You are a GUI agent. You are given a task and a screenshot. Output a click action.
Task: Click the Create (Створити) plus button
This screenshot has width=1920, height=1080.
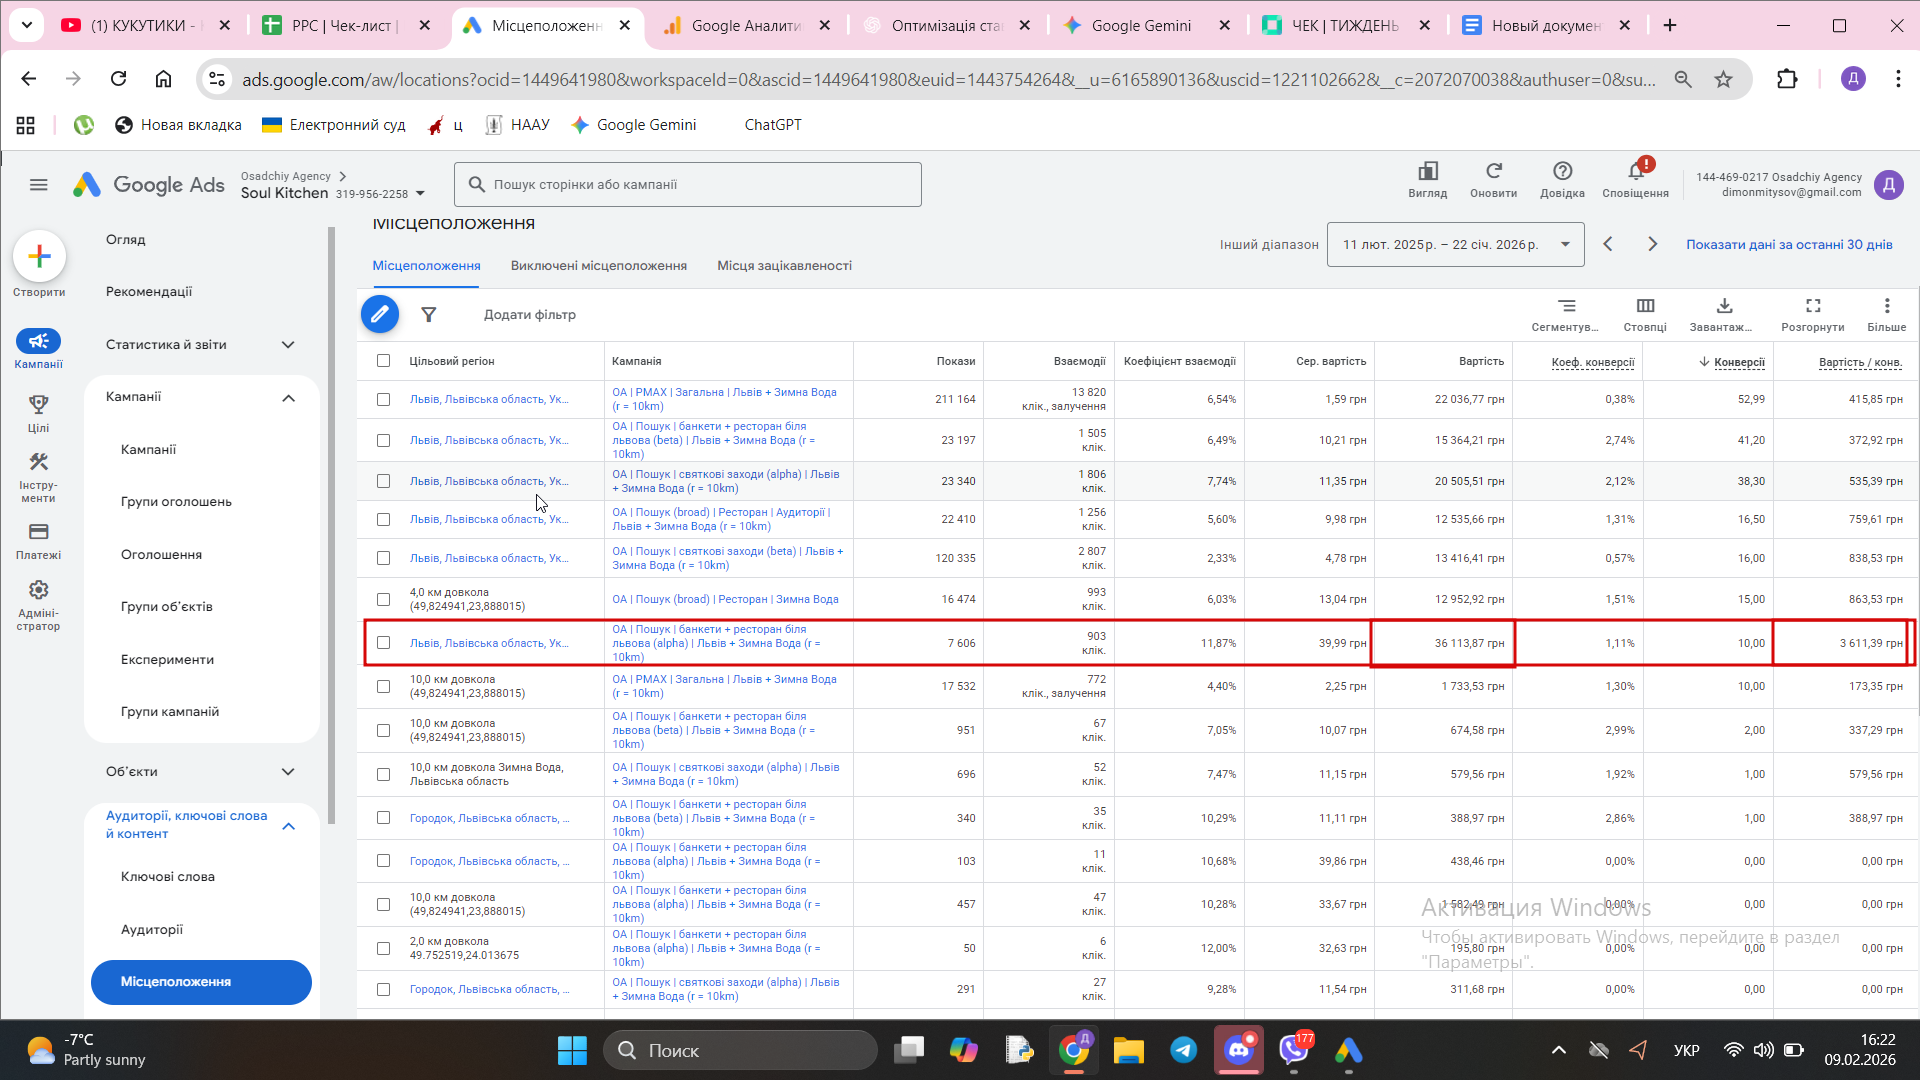tap(39, 257)
